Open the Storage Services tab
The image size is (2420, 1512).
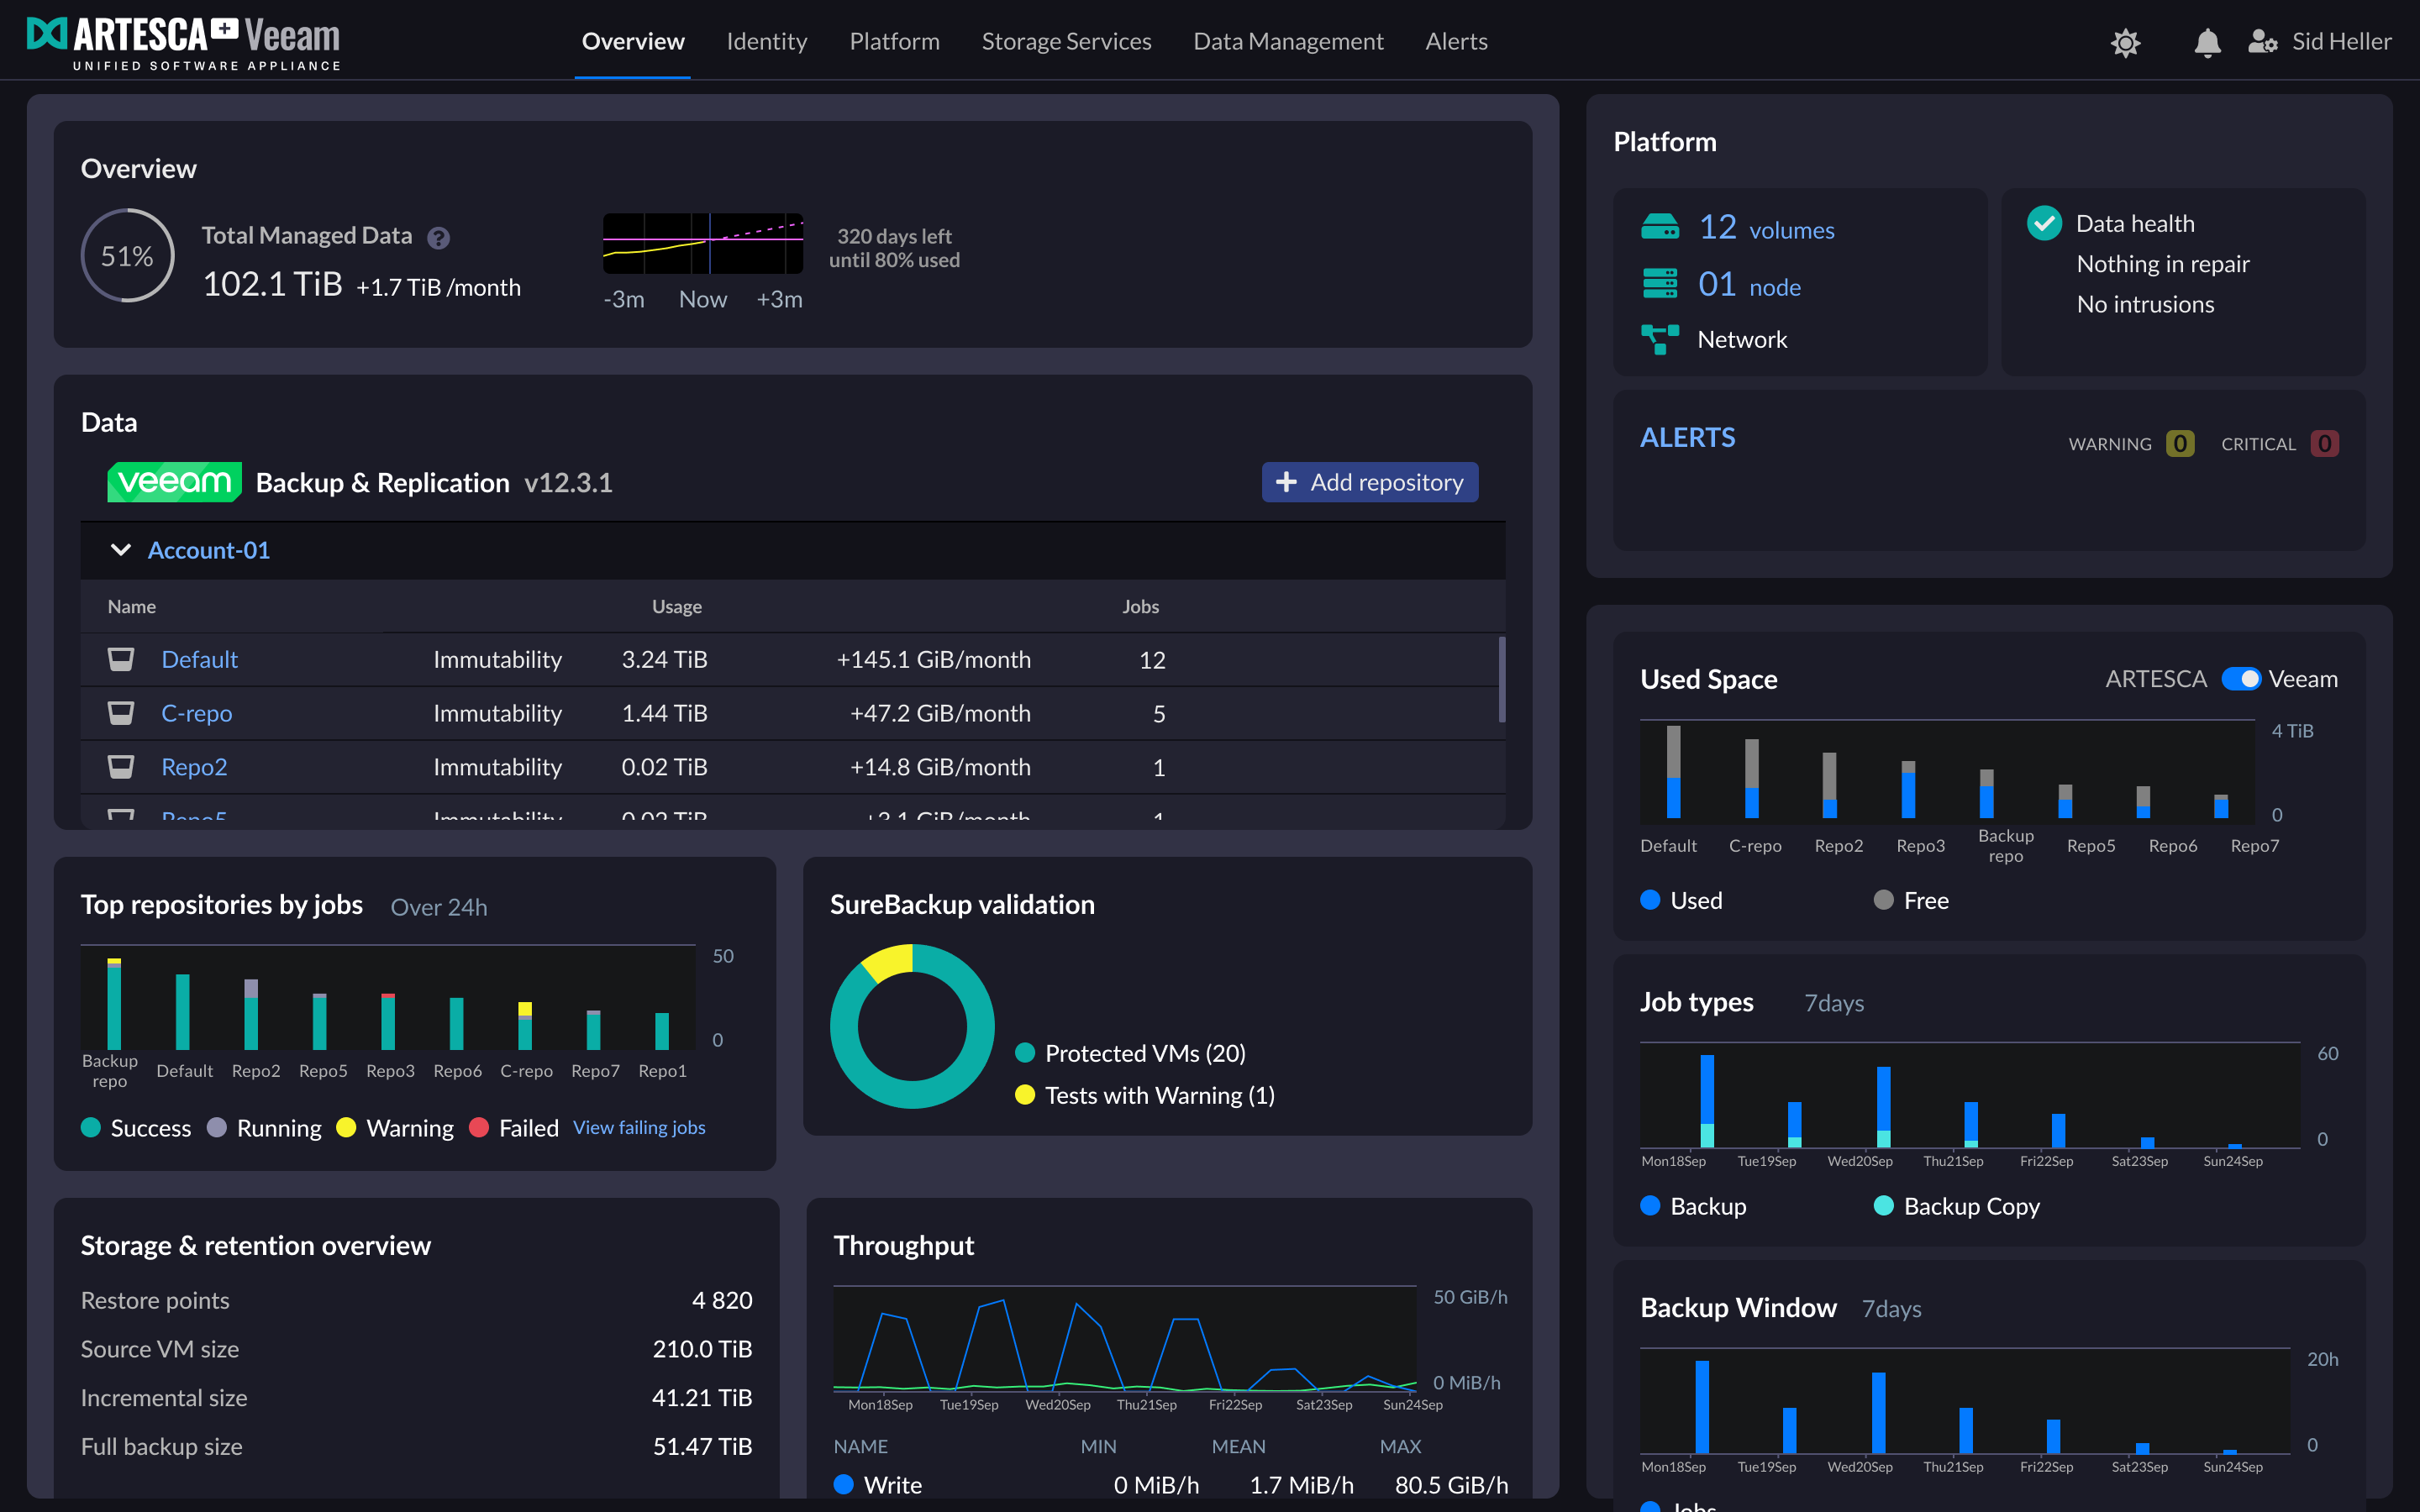[1066, 41]
